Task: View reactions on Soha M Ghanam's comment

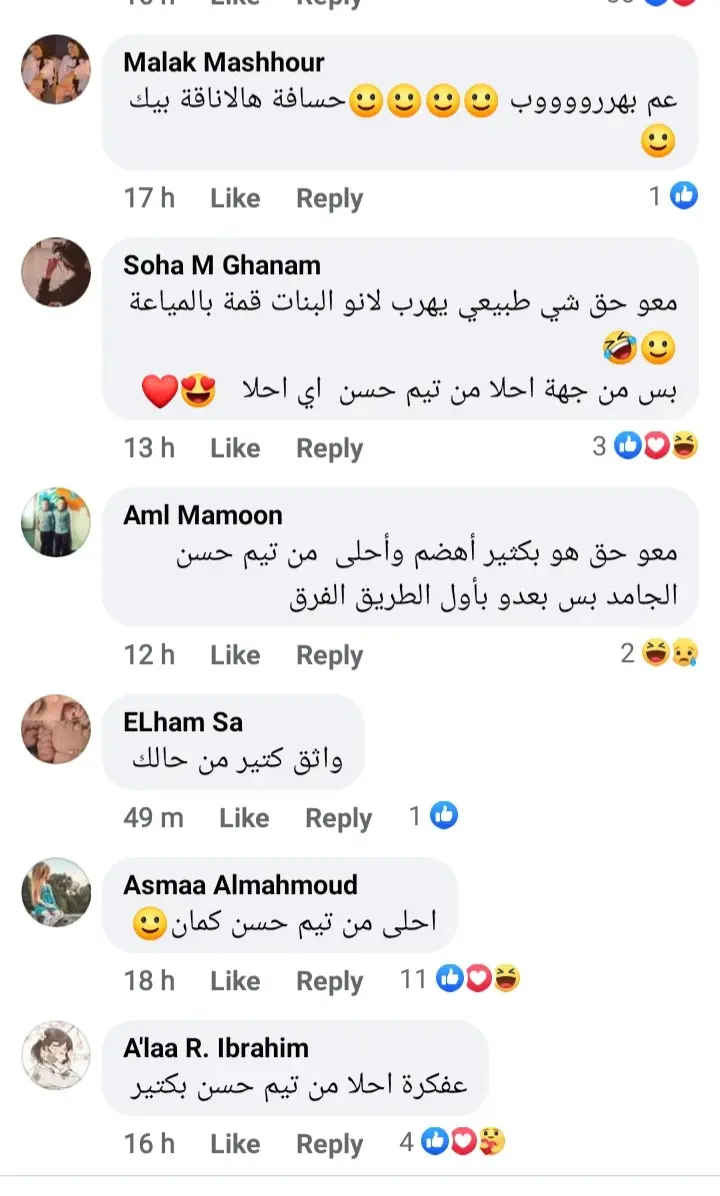Action: (645, 445)
